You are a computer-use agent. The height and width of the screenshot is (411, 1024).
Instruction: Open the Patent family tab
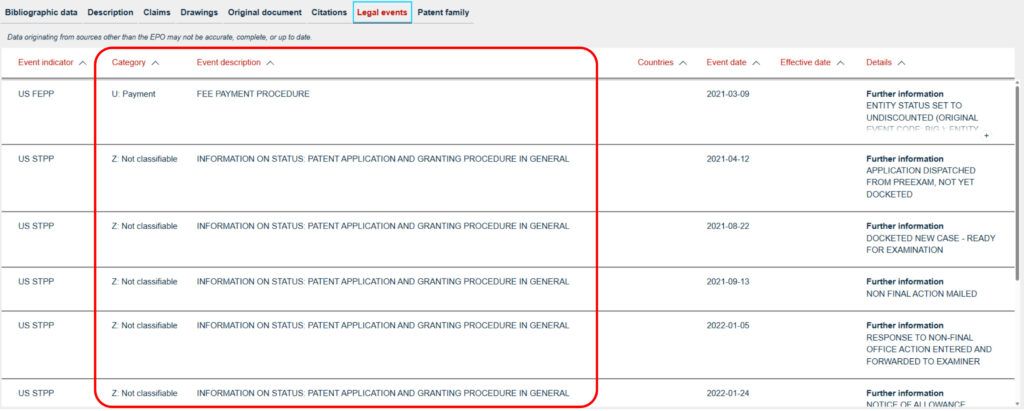coord(443,12)
